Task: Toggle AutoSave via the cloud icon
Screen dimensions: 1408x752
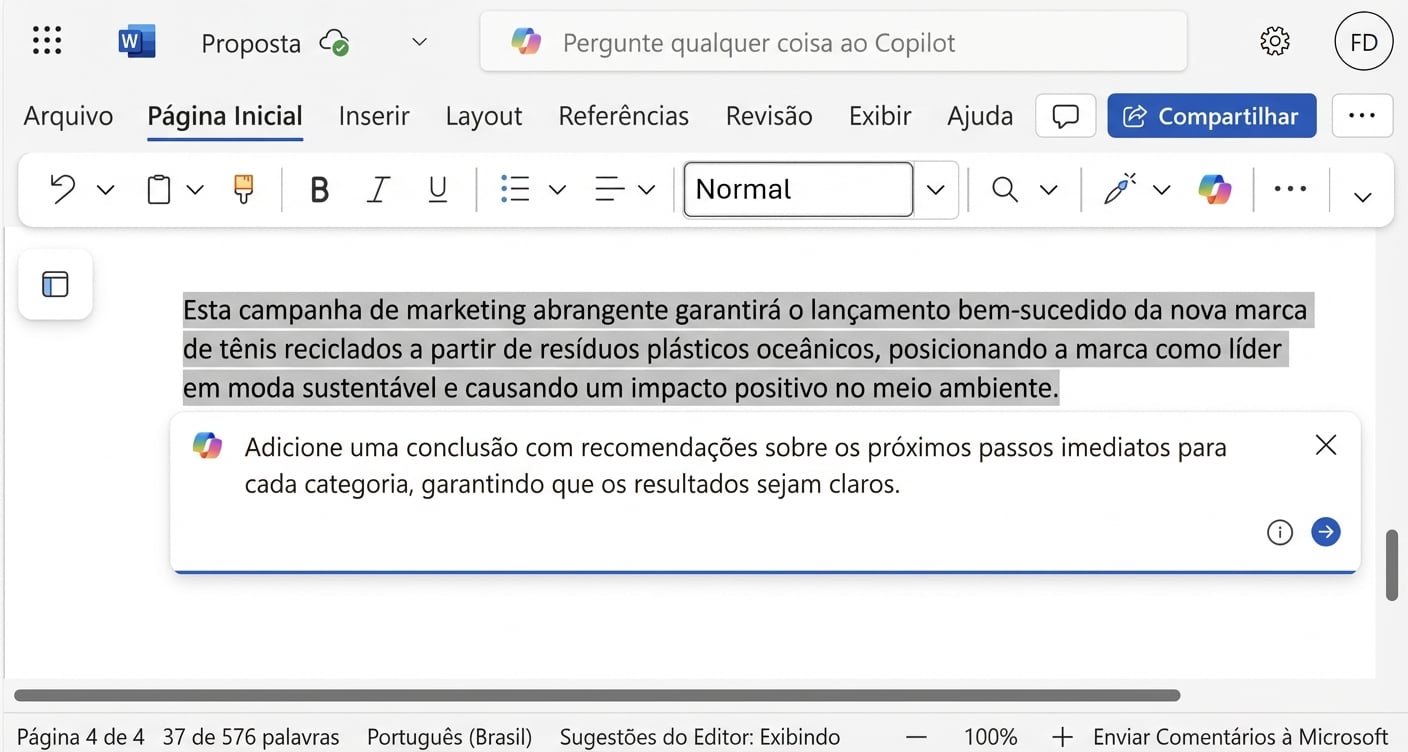Action: tap(335, 43)
